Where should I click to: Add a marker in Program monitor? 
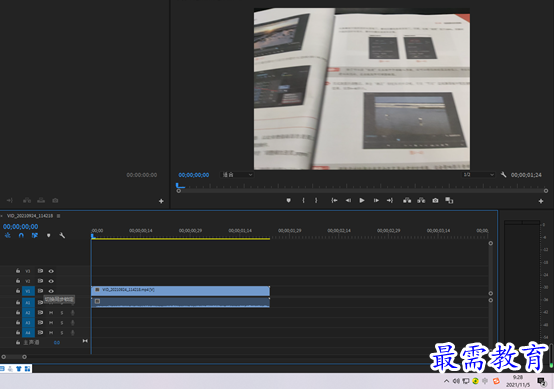289,200
